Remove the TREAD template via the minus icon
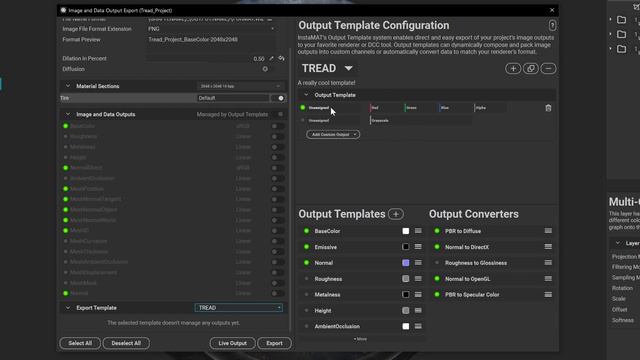 click(548, 69)
